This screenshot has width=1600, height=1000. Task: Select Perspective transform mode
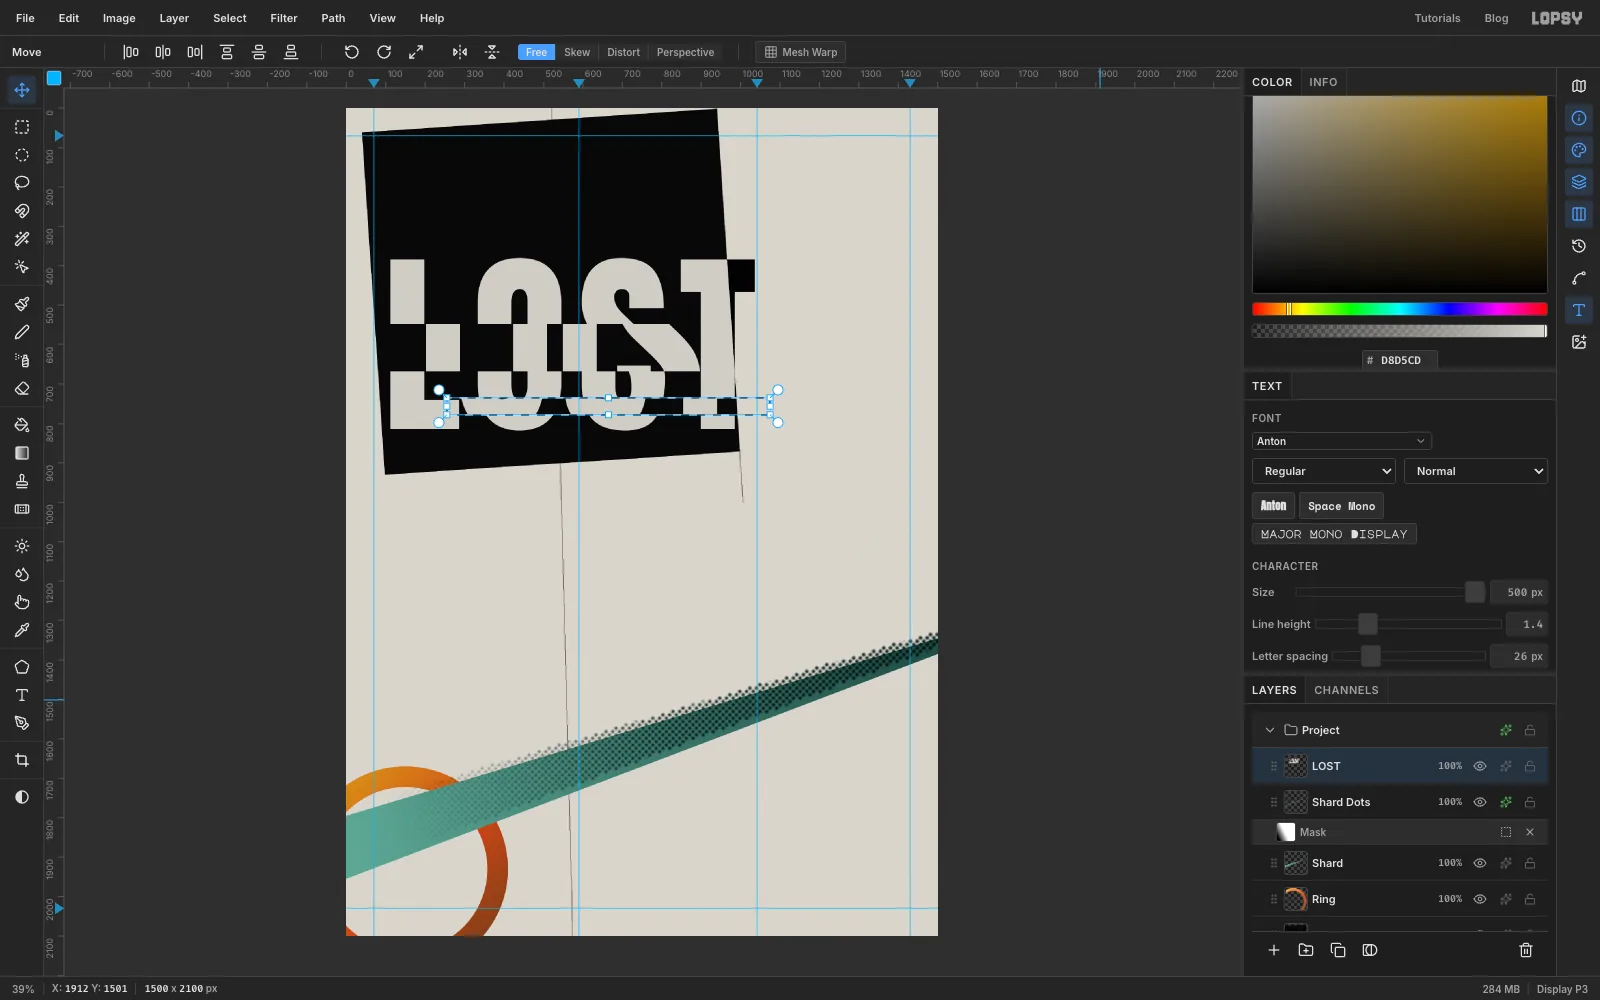click(685, 52)
